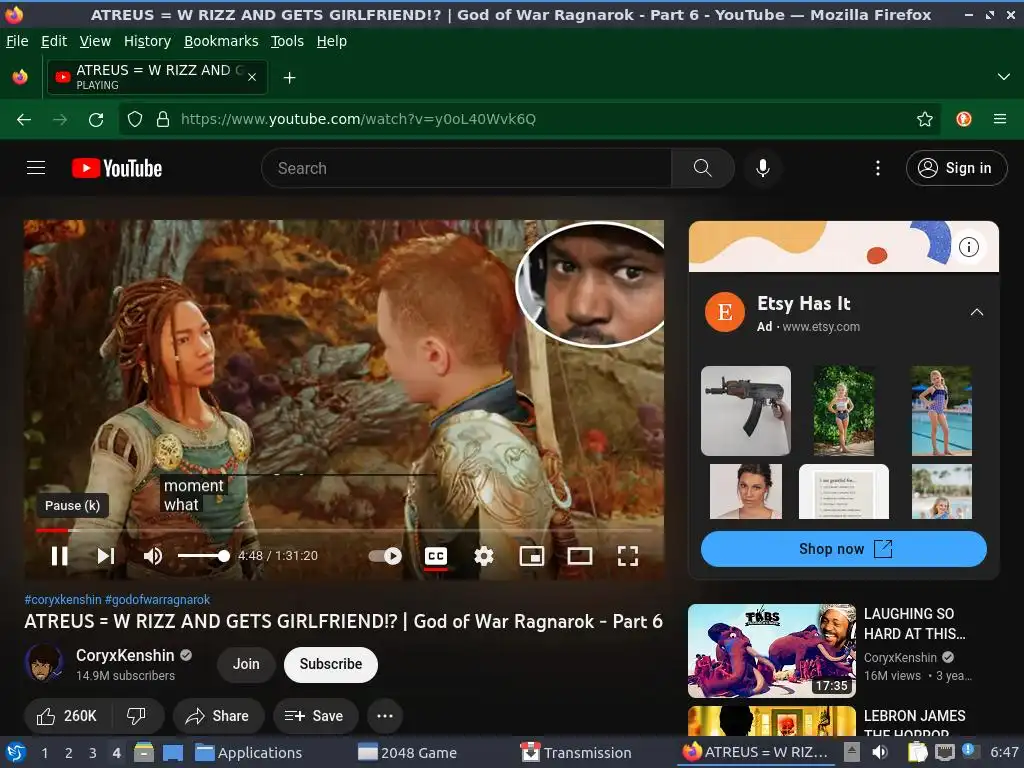1024x768 pixels.
Task: Click the Etsy logo in the ad
Action: point(724,312)
